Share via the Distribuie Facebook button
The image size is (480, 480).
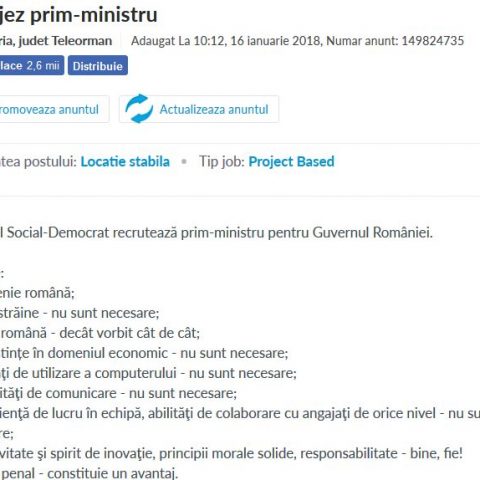tap(98, 65)
